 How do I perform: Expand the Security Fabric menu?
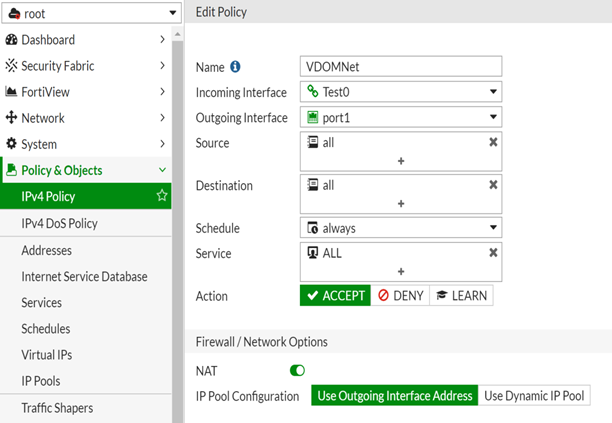[x=85, y=66]
